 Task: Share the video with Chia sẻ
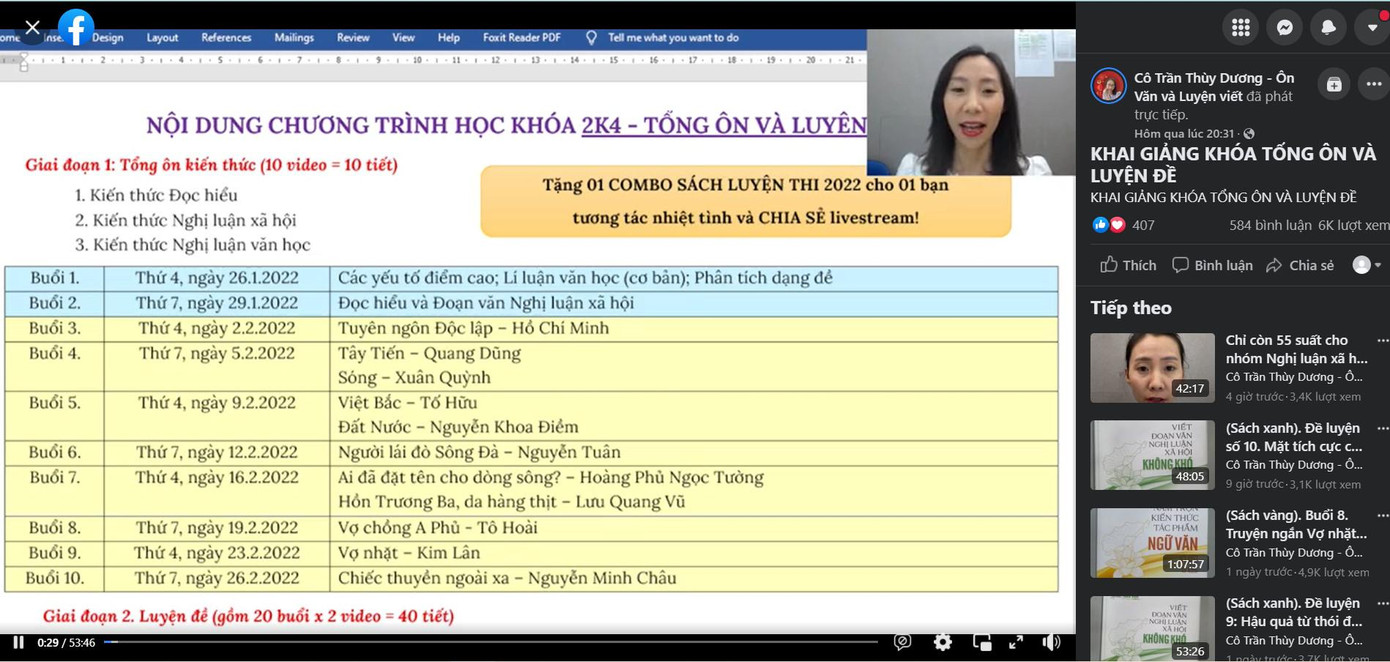pyautogui.click(x=1300, y=265)
